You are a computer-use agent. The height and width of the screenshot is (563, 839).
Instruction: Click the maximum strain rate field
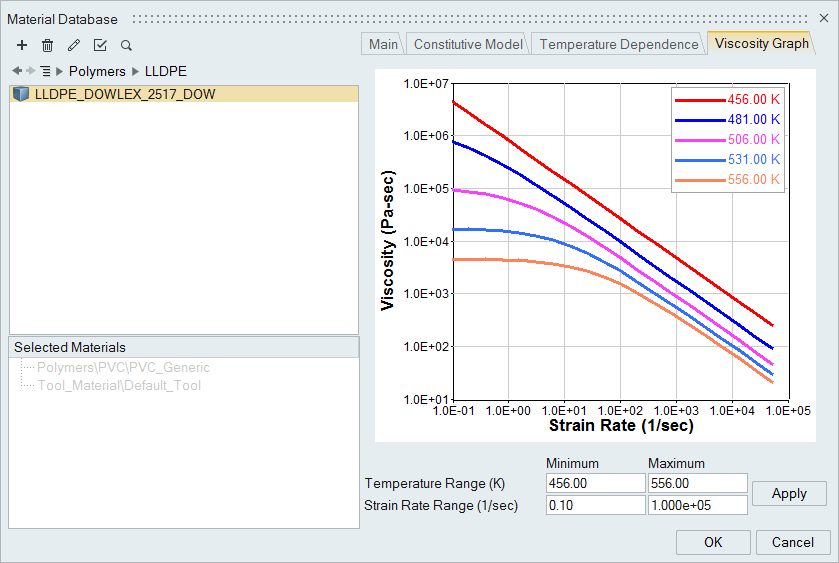click(697, 505)
